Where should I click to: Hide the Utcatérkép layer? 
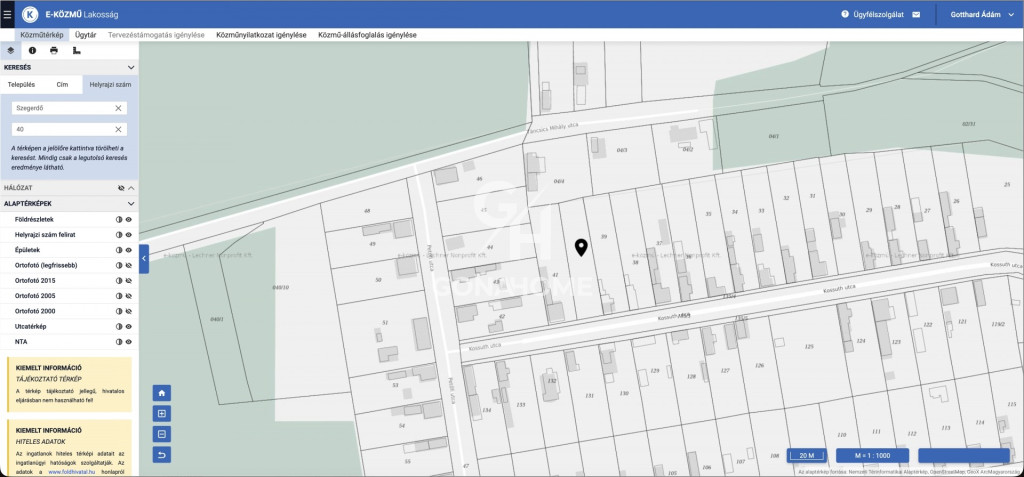click(x=129, y=326)
